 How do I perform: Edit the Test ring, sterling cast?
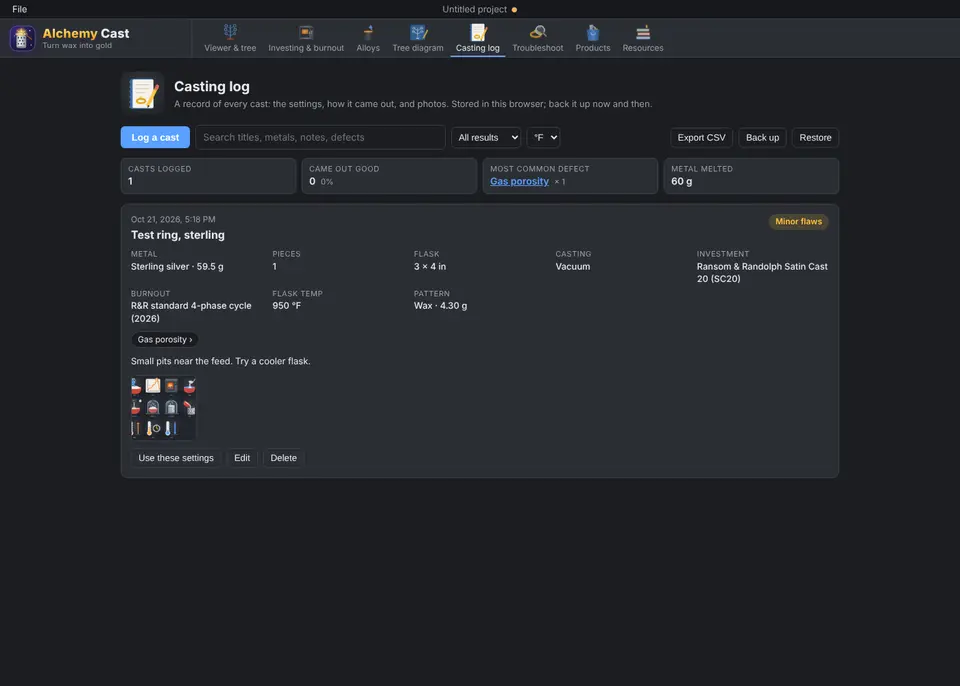point(242,458)
